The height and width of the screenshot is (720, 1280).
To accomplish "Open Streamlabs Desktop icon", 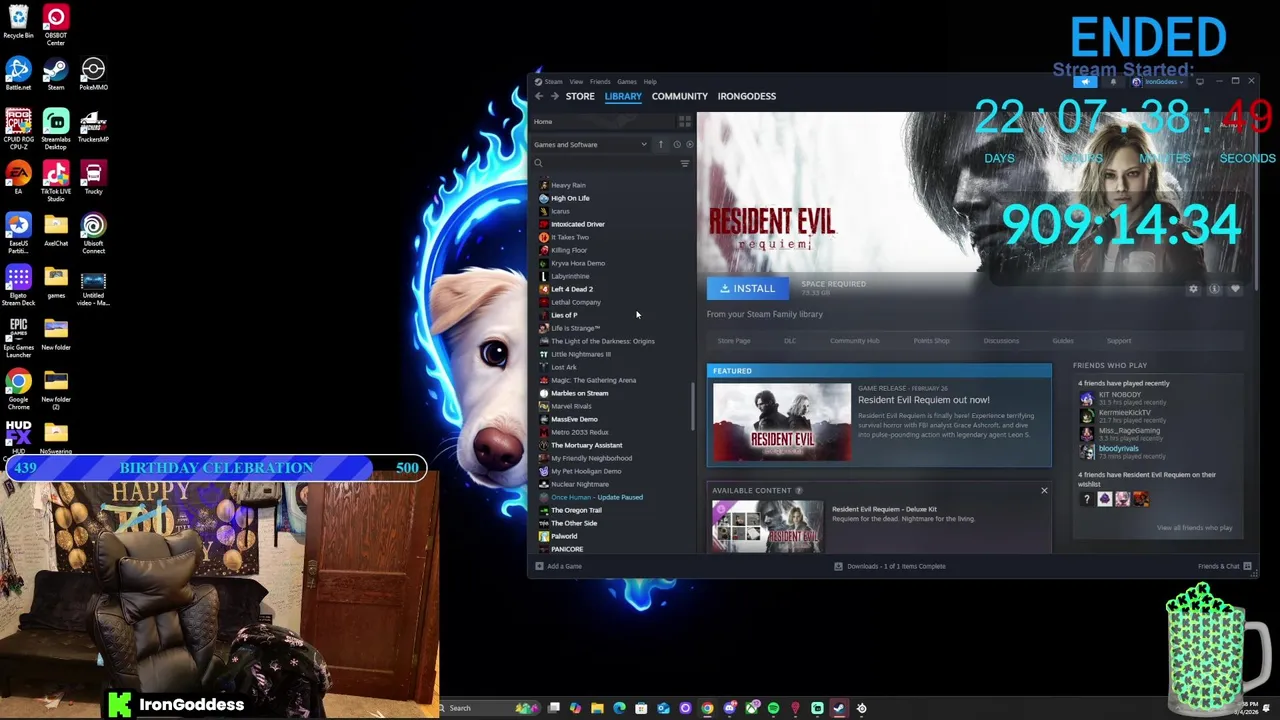I will pos(56,128).
